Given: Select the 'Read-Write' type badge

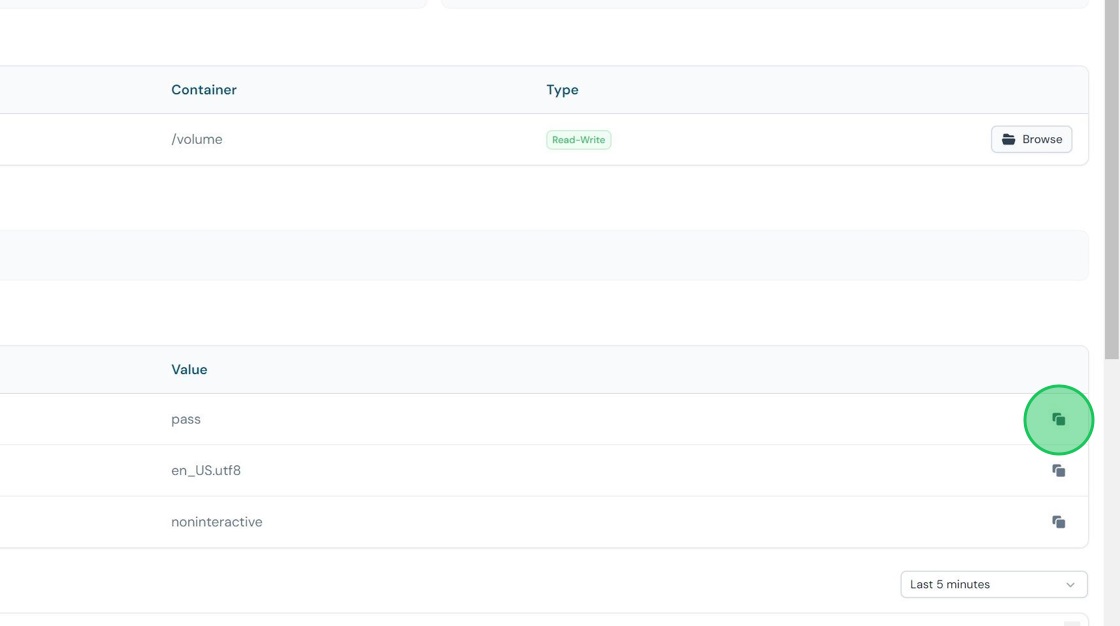Looking at the screenshot, I should (x=579, y=139).
